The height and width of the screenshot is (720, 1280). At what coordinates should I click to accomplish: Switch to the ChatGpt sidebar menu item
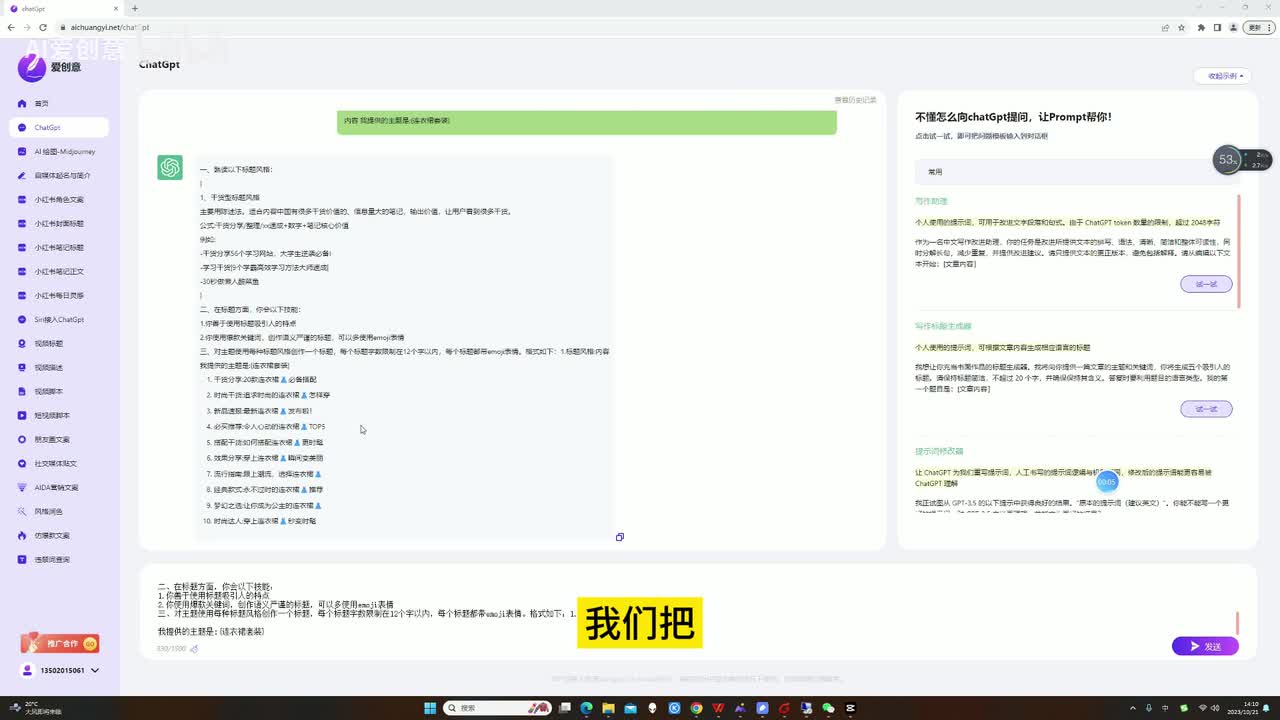(x=47, y=128)
